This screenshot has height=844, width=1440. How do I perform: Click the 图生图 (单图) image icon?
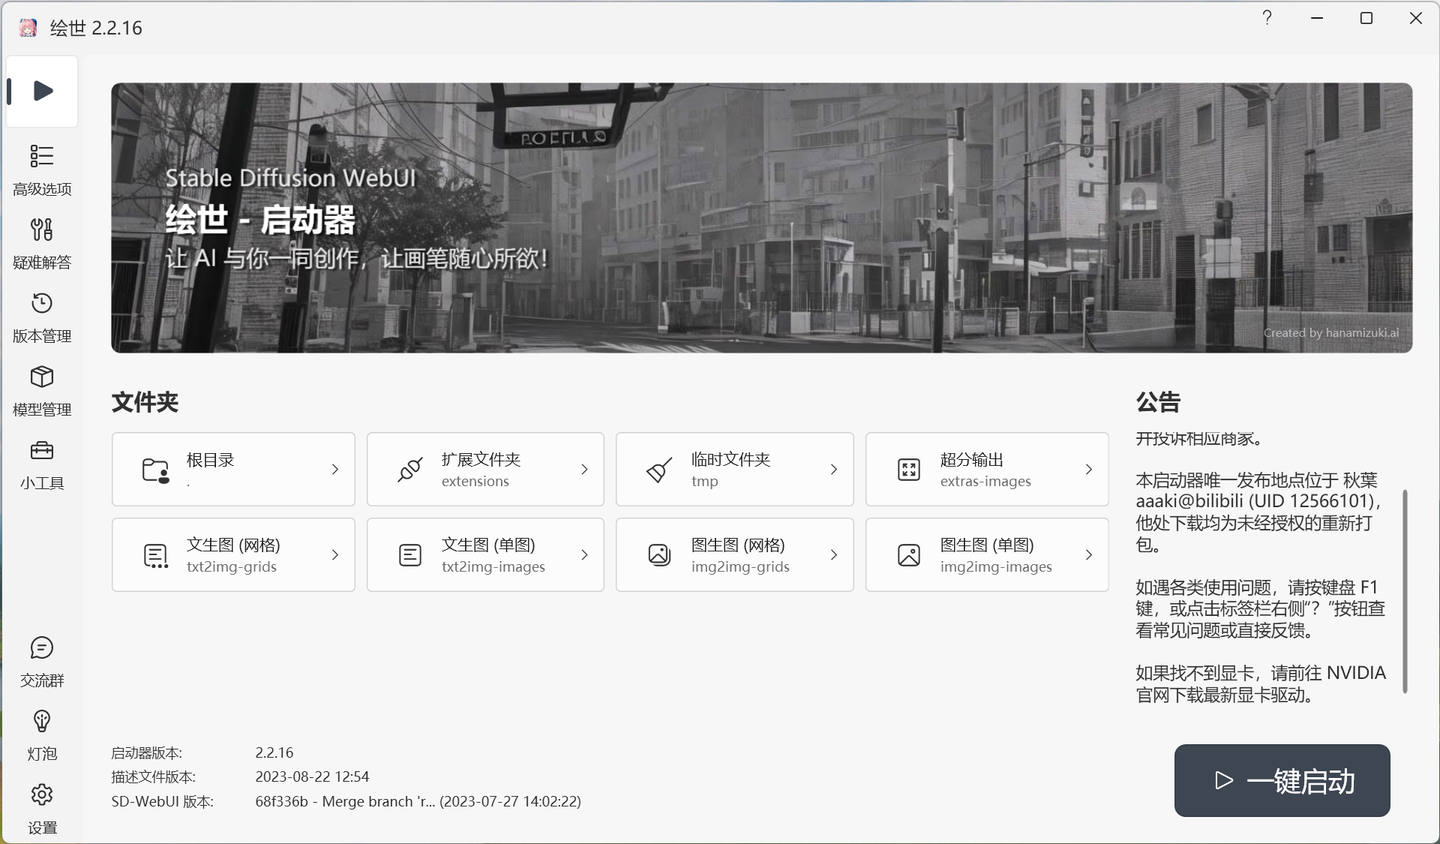(909, 555)
